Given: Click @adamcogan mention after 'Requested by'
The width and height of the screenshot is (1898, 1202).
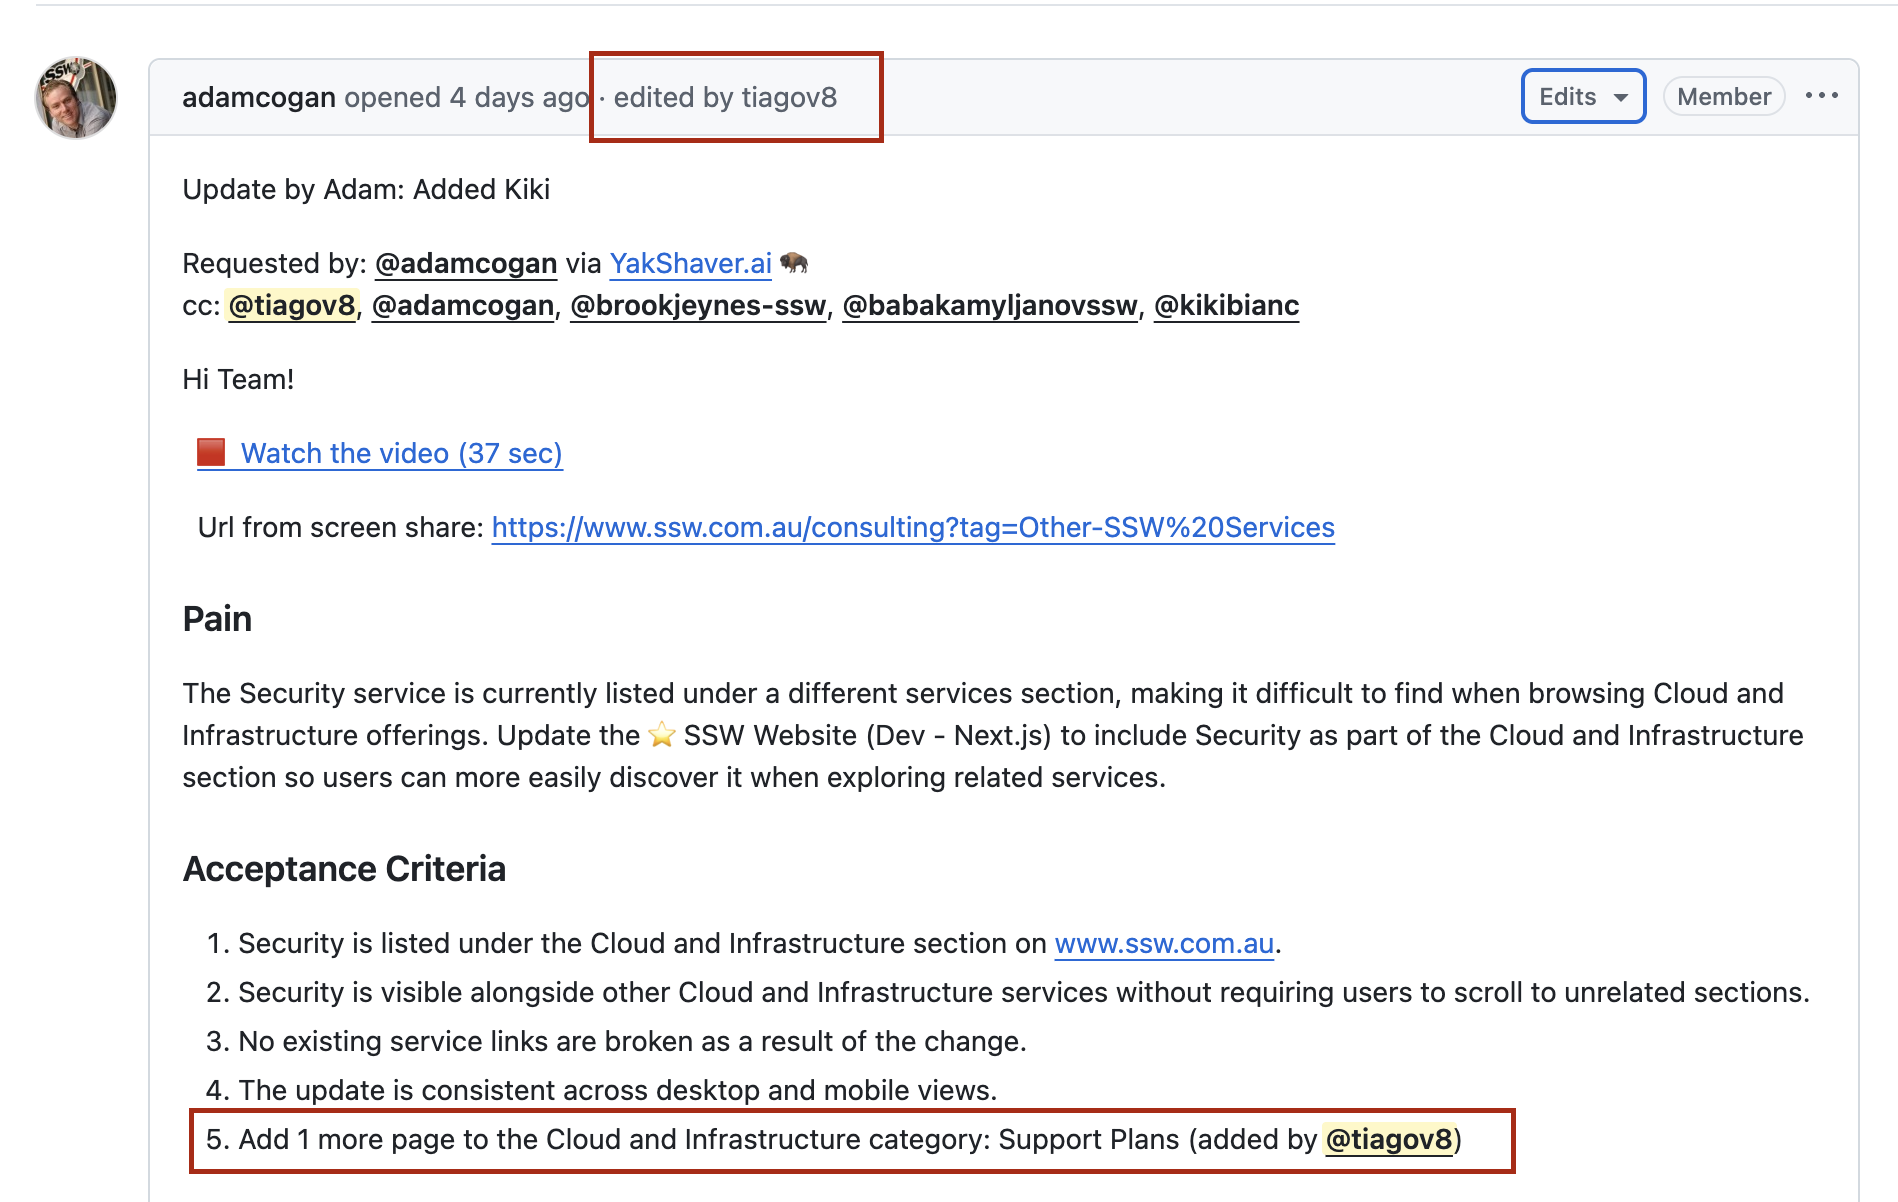Looking at the screenshot, I should click(466, 264).
